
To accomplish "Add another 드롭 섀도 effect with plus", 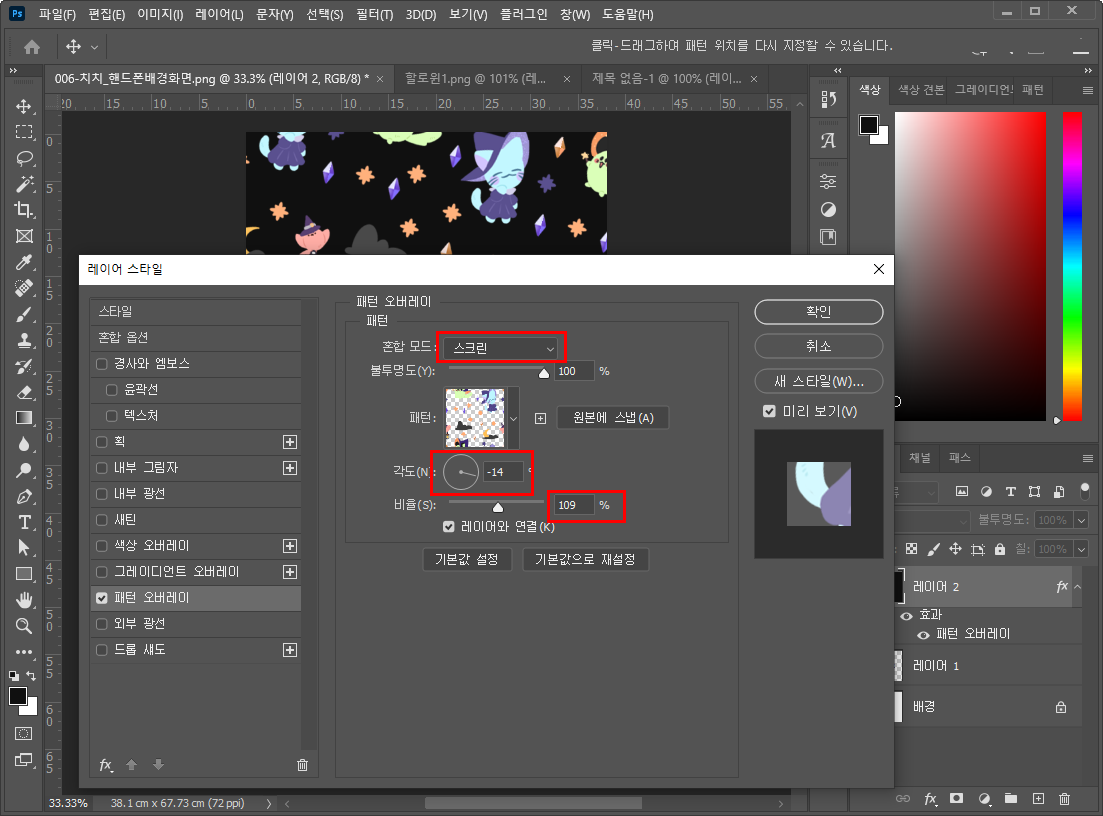I will click(290, 650).
